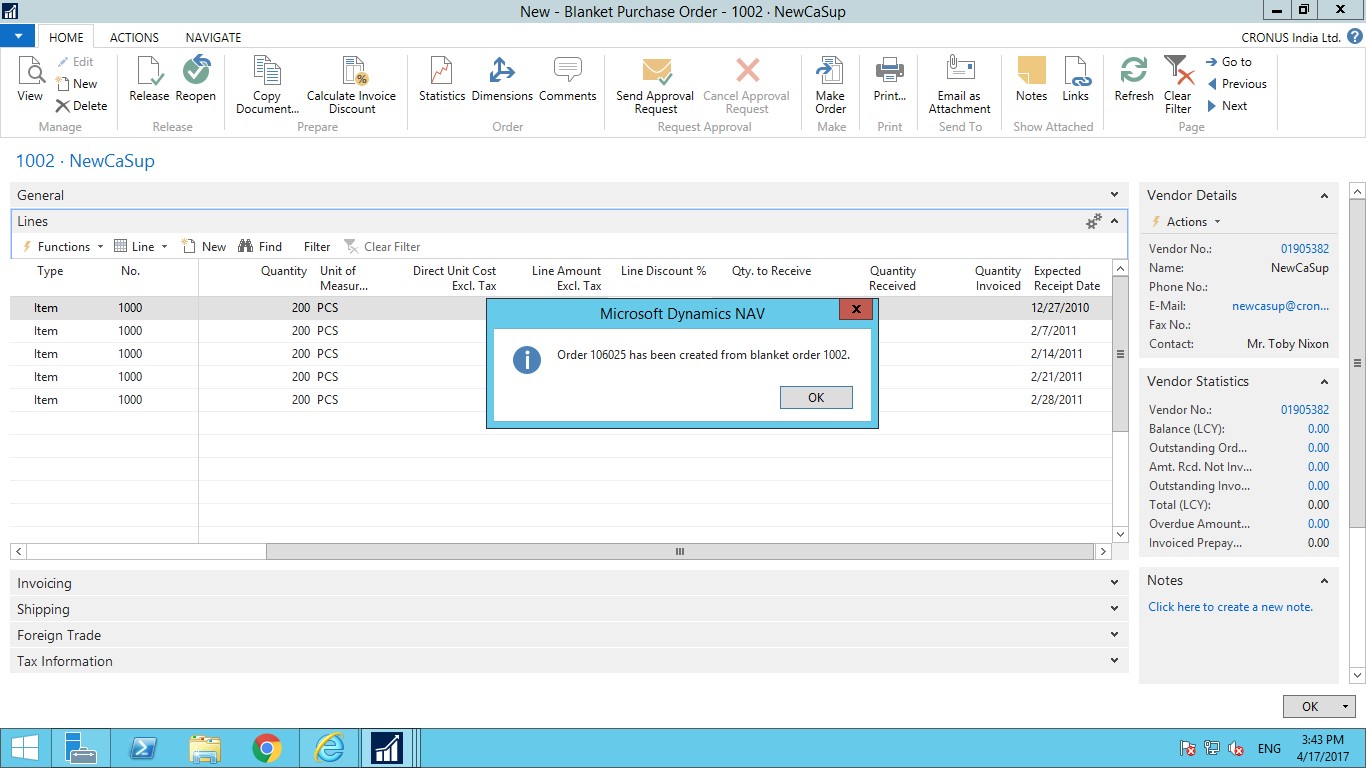Open the Line menu dropdown

pyautogui.click(x=140, y=247)
